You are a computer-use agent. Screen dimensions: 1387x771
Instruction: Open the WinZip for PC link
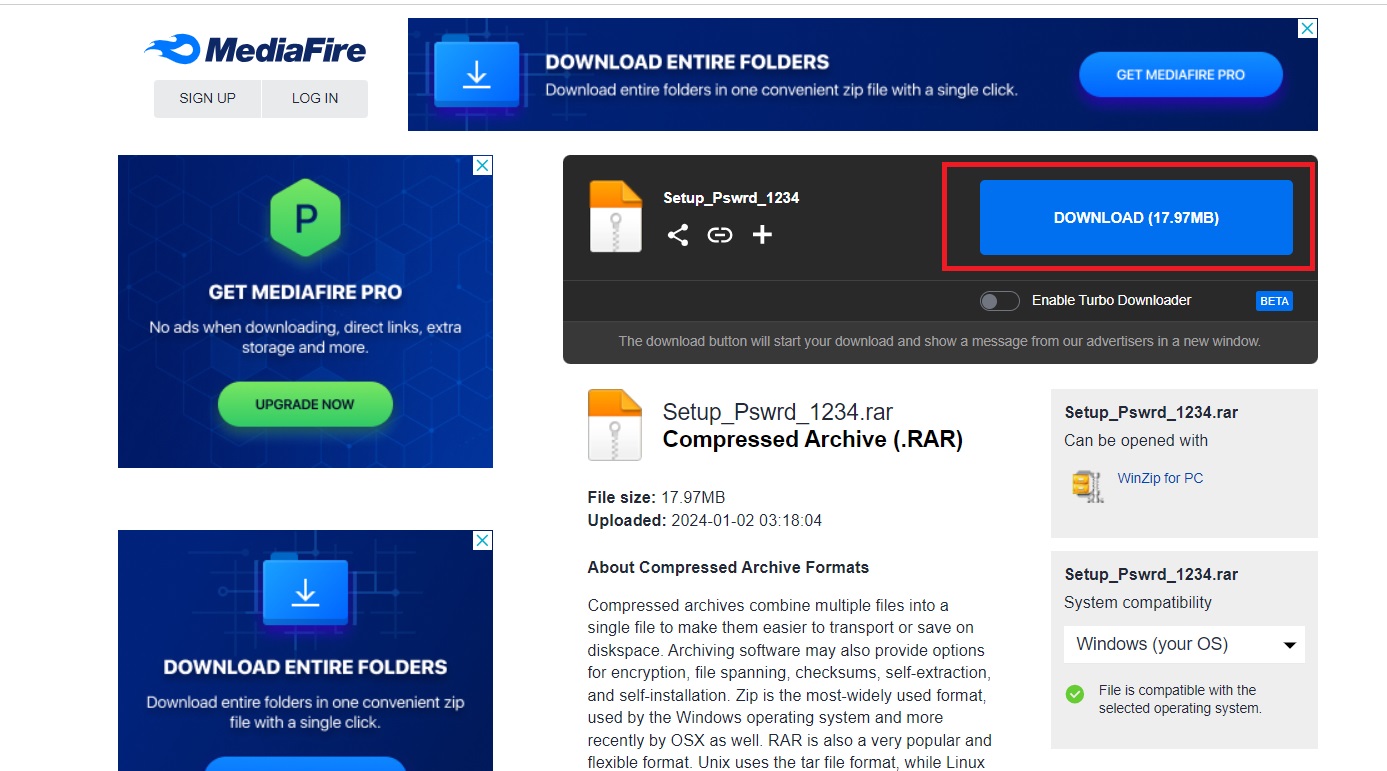[x=1160, y=478]
